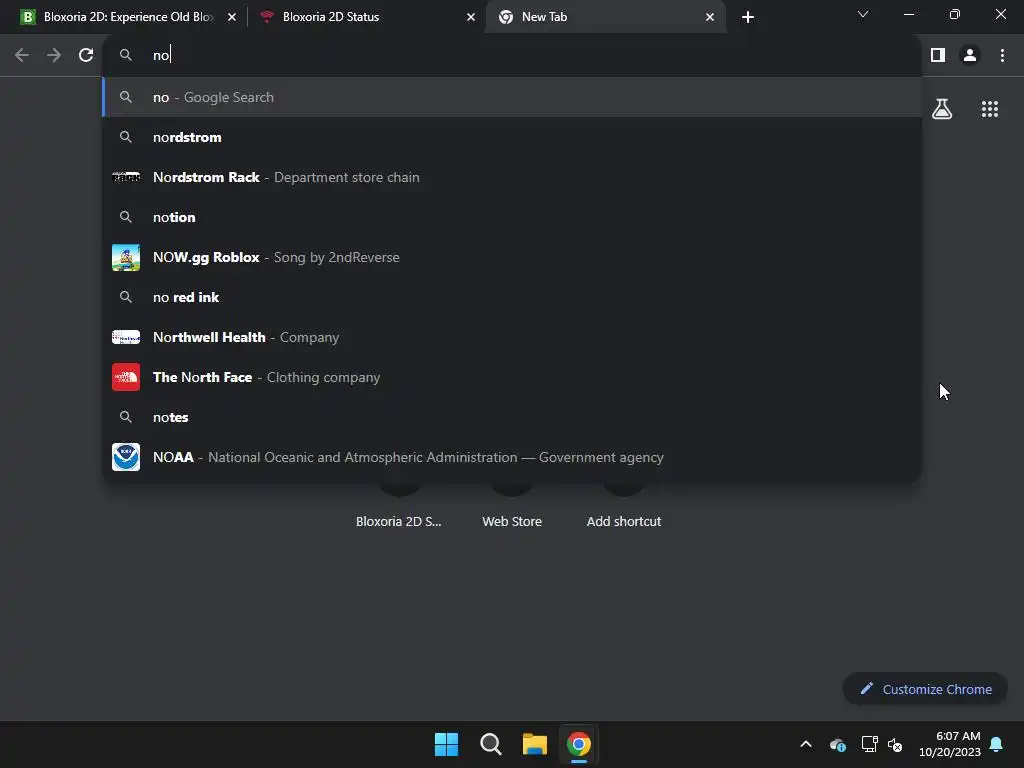Close the Bloxoria 2D Status tab
This screenshot has width=1024, height=768.
[x=471, y=17]
